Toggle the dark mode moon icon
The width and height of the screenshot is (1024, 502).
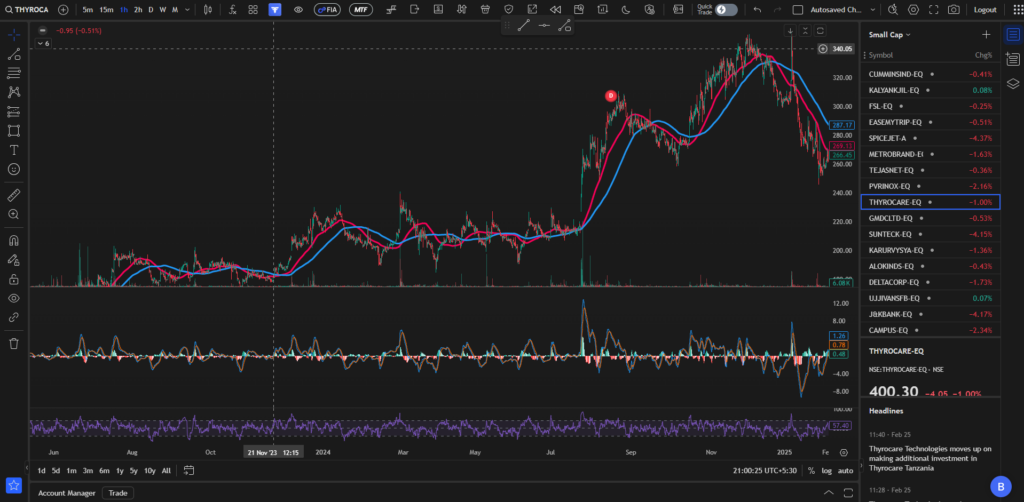(626, 10)
